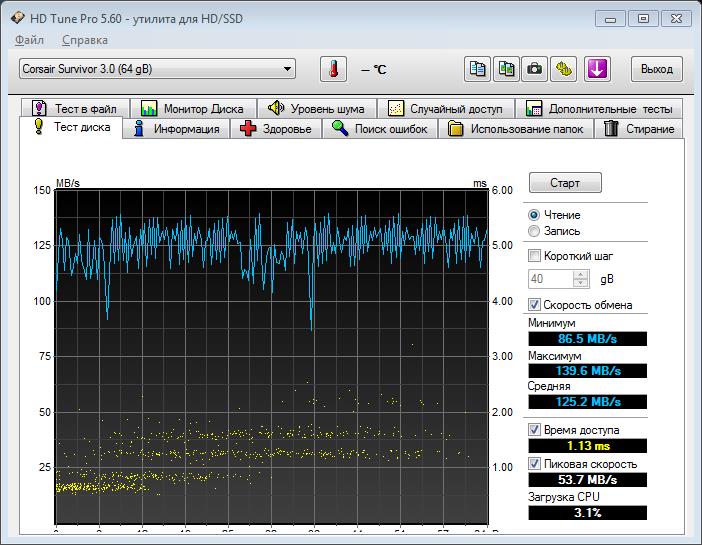Expand the Corsair Survivor drive dropdown
Image resolution: width=702 pixels, height=545 pixels.
[x=288, y=69]
